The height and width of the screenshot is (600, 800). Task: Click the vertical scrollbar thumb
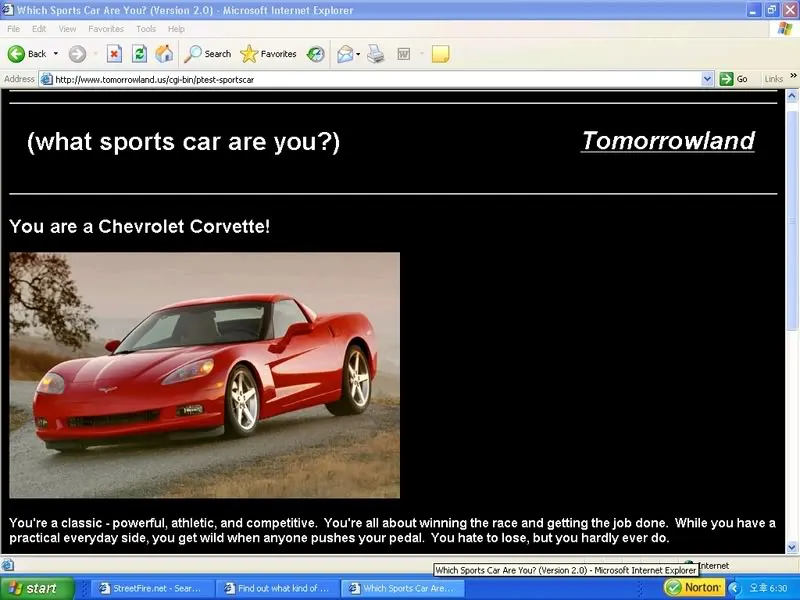tap(792, 219)
